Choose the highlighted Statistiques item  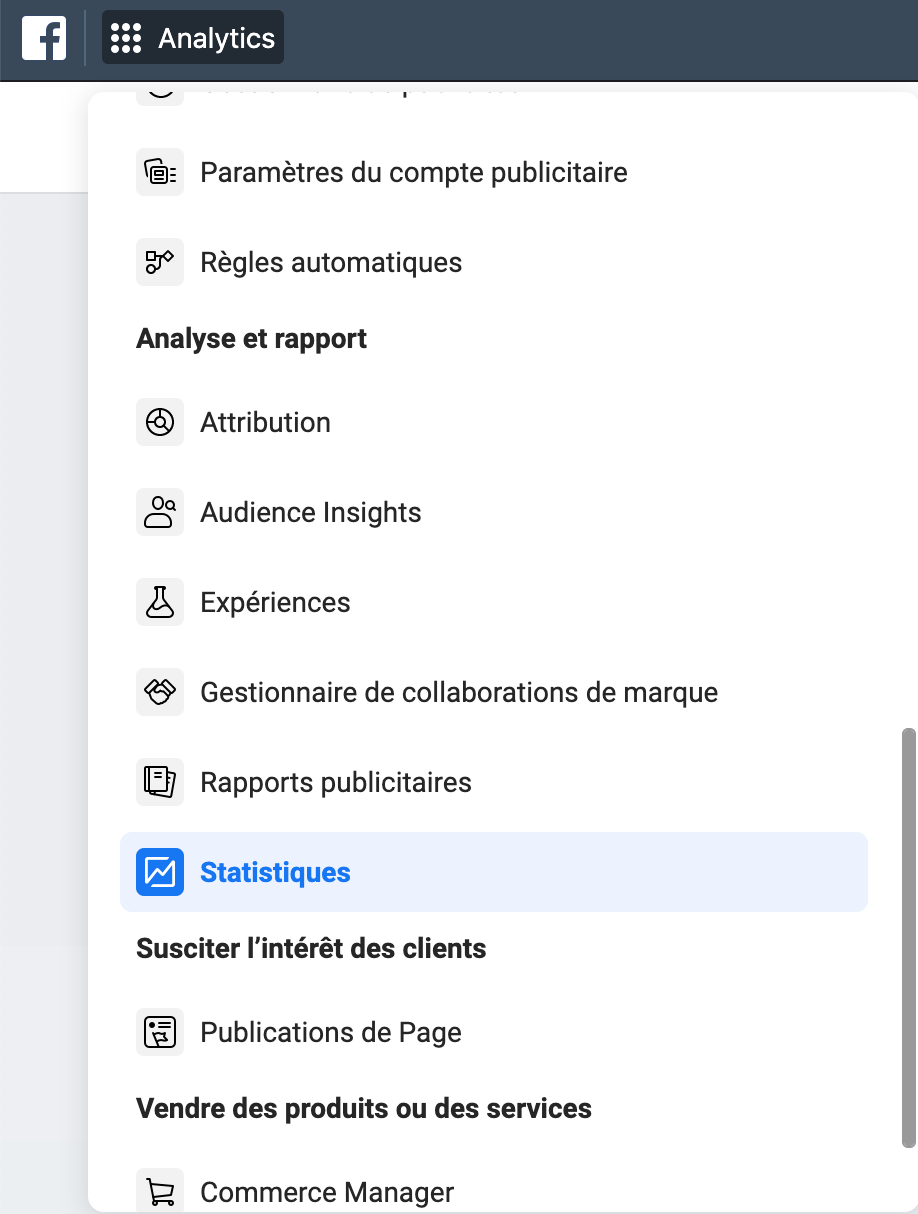pyautogui.click(x=275, y=872)
